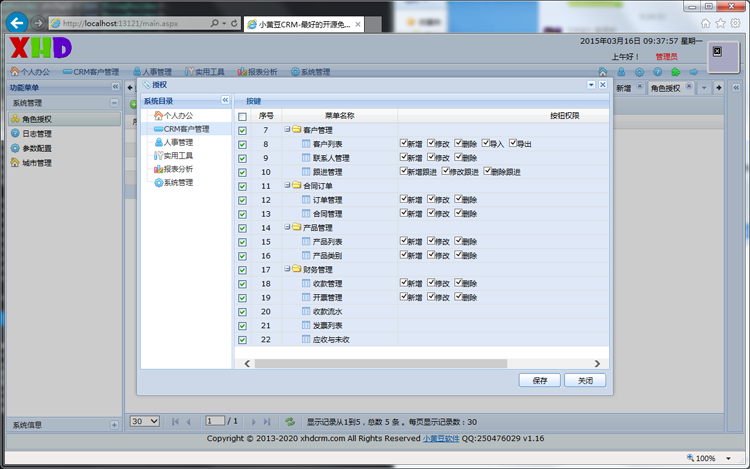Select 个人办公 in the 系统目录 tree
The image size is (750, 469).
pos(178,116)
